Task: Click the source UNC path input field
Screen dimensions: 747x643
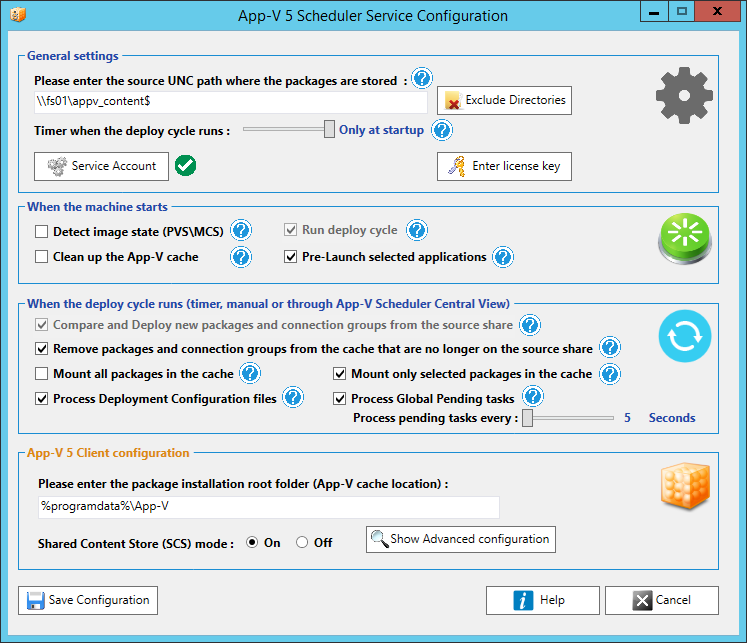Action: coord(230,102)
